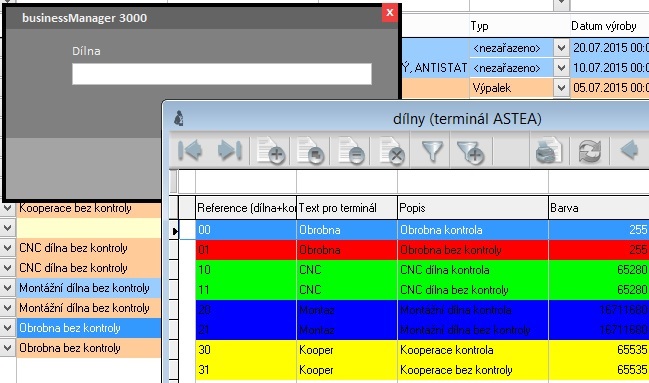649x383 pixels.
Task: Select Kooper text in row 30
Action: [x=347, y=350]
